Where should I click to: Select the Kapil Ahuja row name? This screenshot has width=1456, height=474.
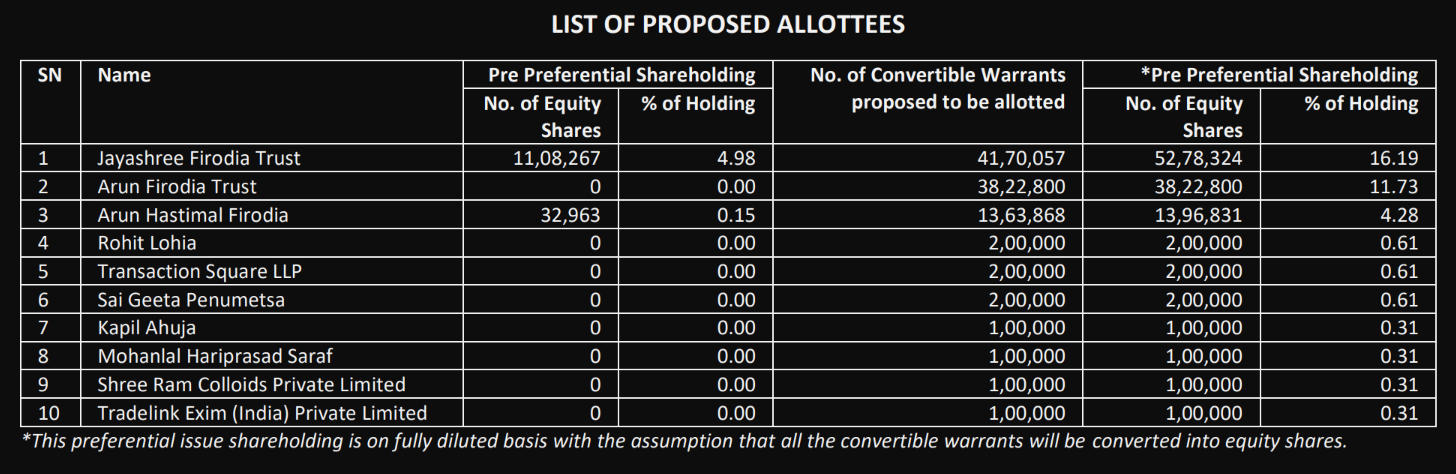click(x=146, y=328)
